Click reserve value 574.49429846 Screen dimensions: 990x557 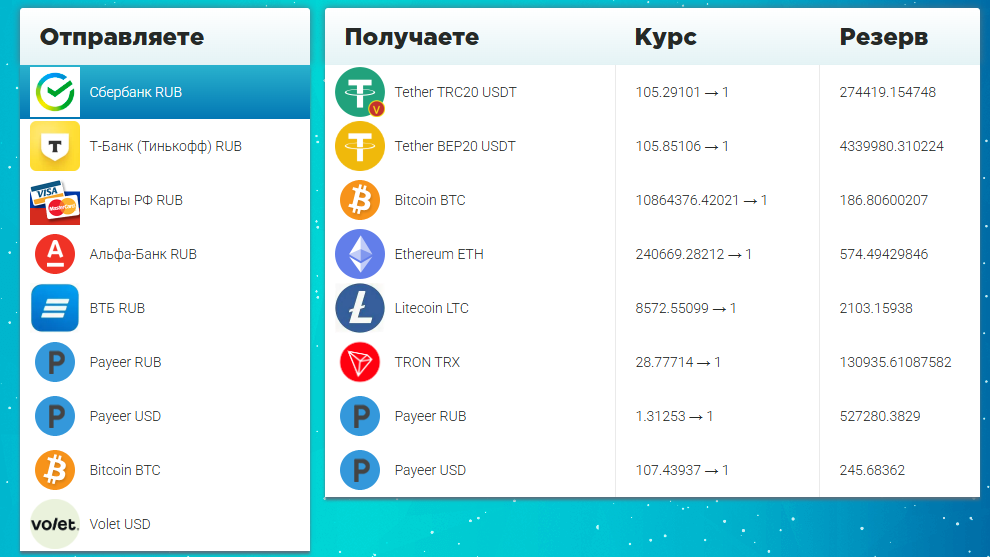coord(884,254)
